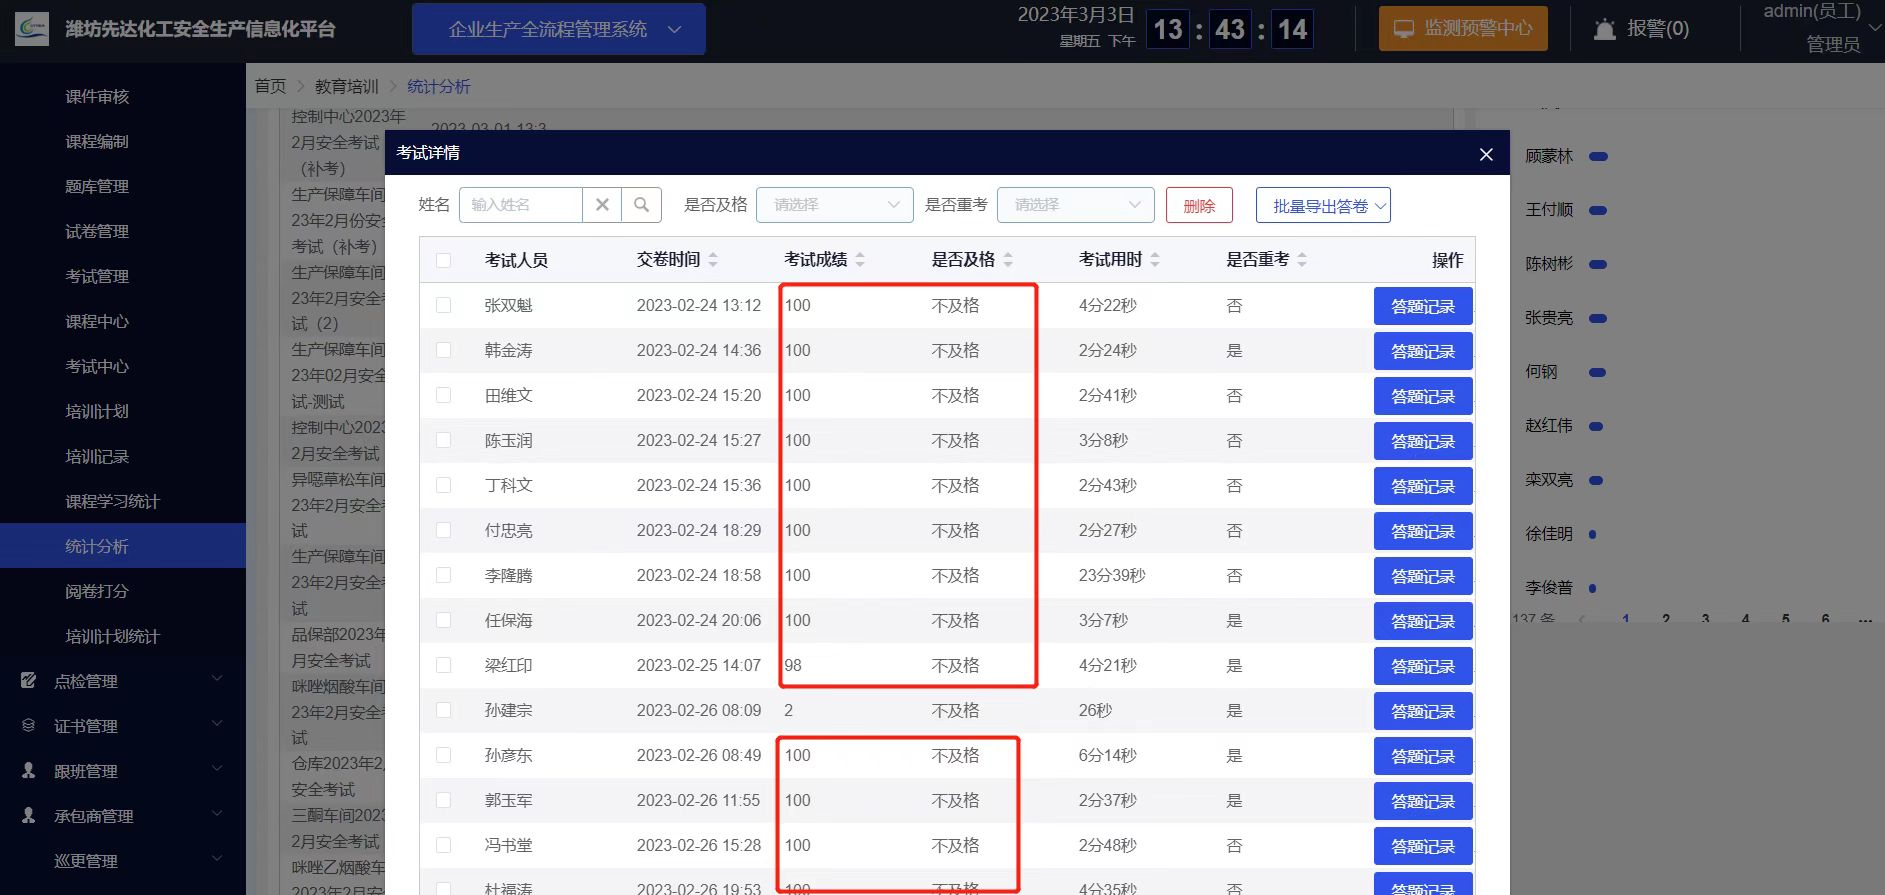Click 李隆腾 duration 23分39秒
The image size is (1885, 895).
[x=1112, y=575]
